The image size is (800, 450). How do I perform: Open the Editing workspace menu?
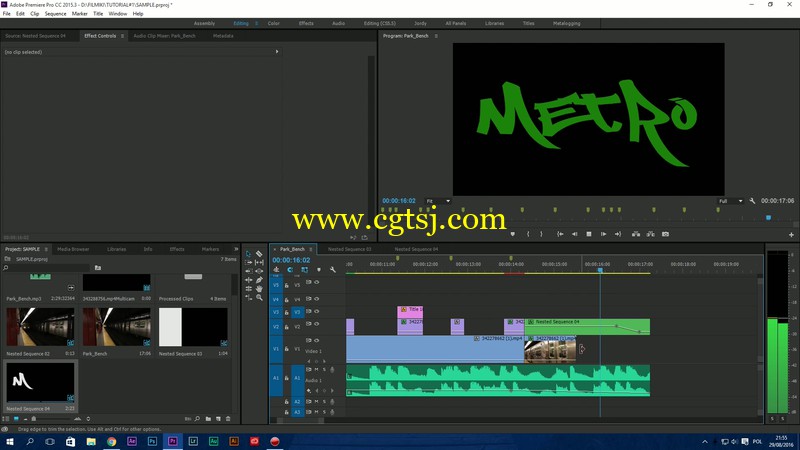coord(257,23)
